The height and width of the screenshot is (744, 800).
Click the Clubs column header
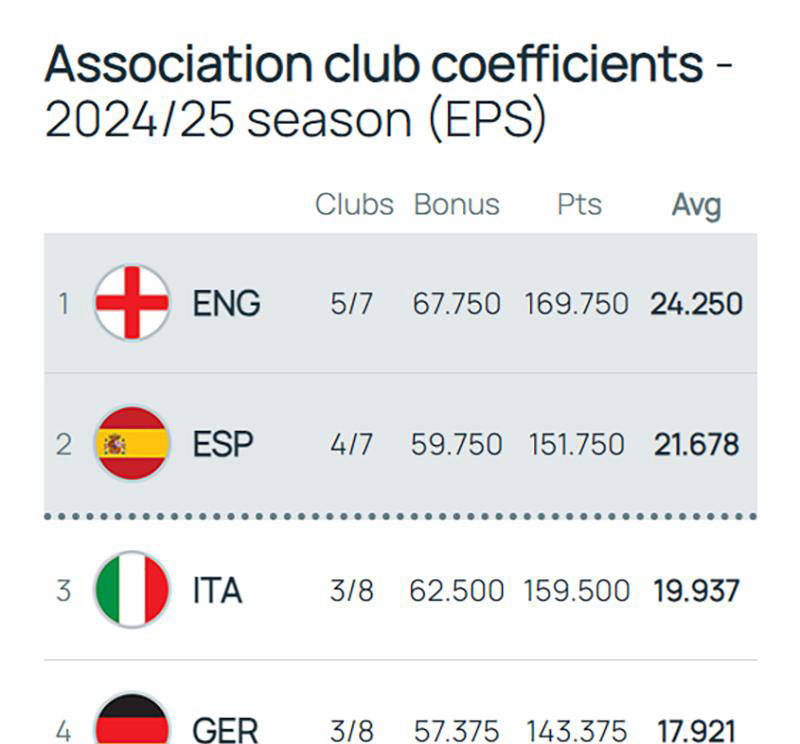point(354,205)
